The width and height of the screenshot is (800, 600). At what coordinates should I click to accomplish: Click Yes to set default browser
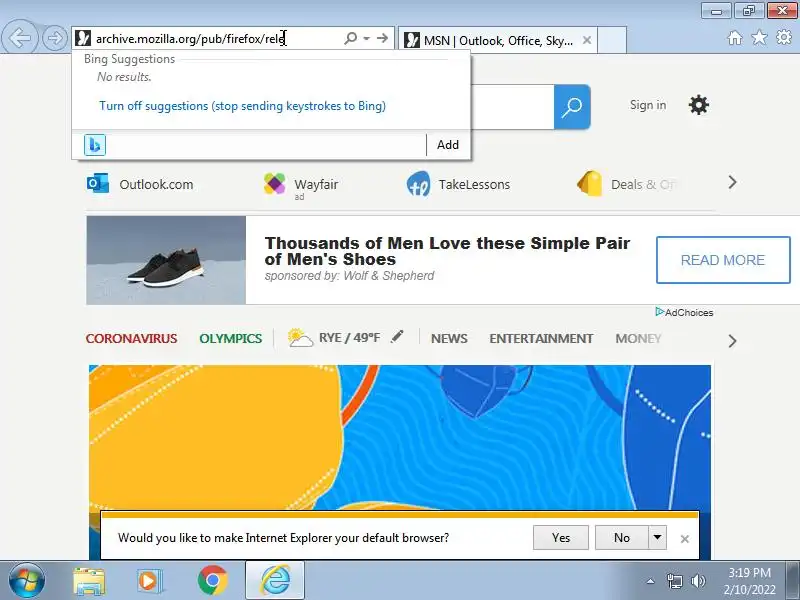[x=561, y=538]
